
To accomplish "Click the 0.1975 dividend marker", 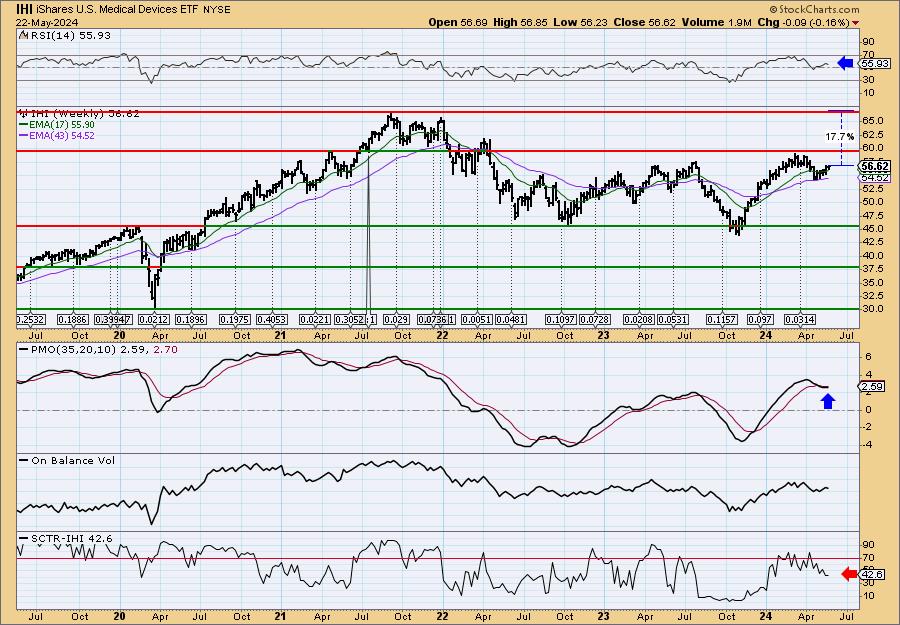I will point(235,319).
